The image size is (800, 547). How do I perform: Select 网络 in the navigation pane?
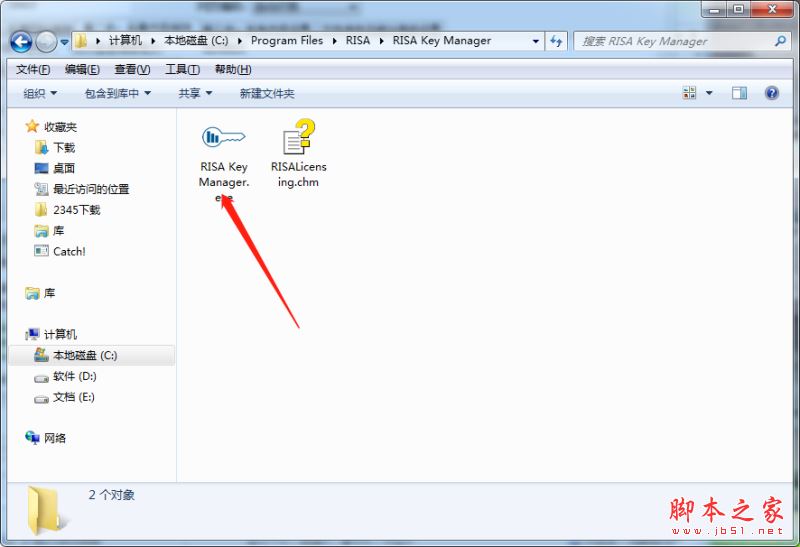pos(55,438)
